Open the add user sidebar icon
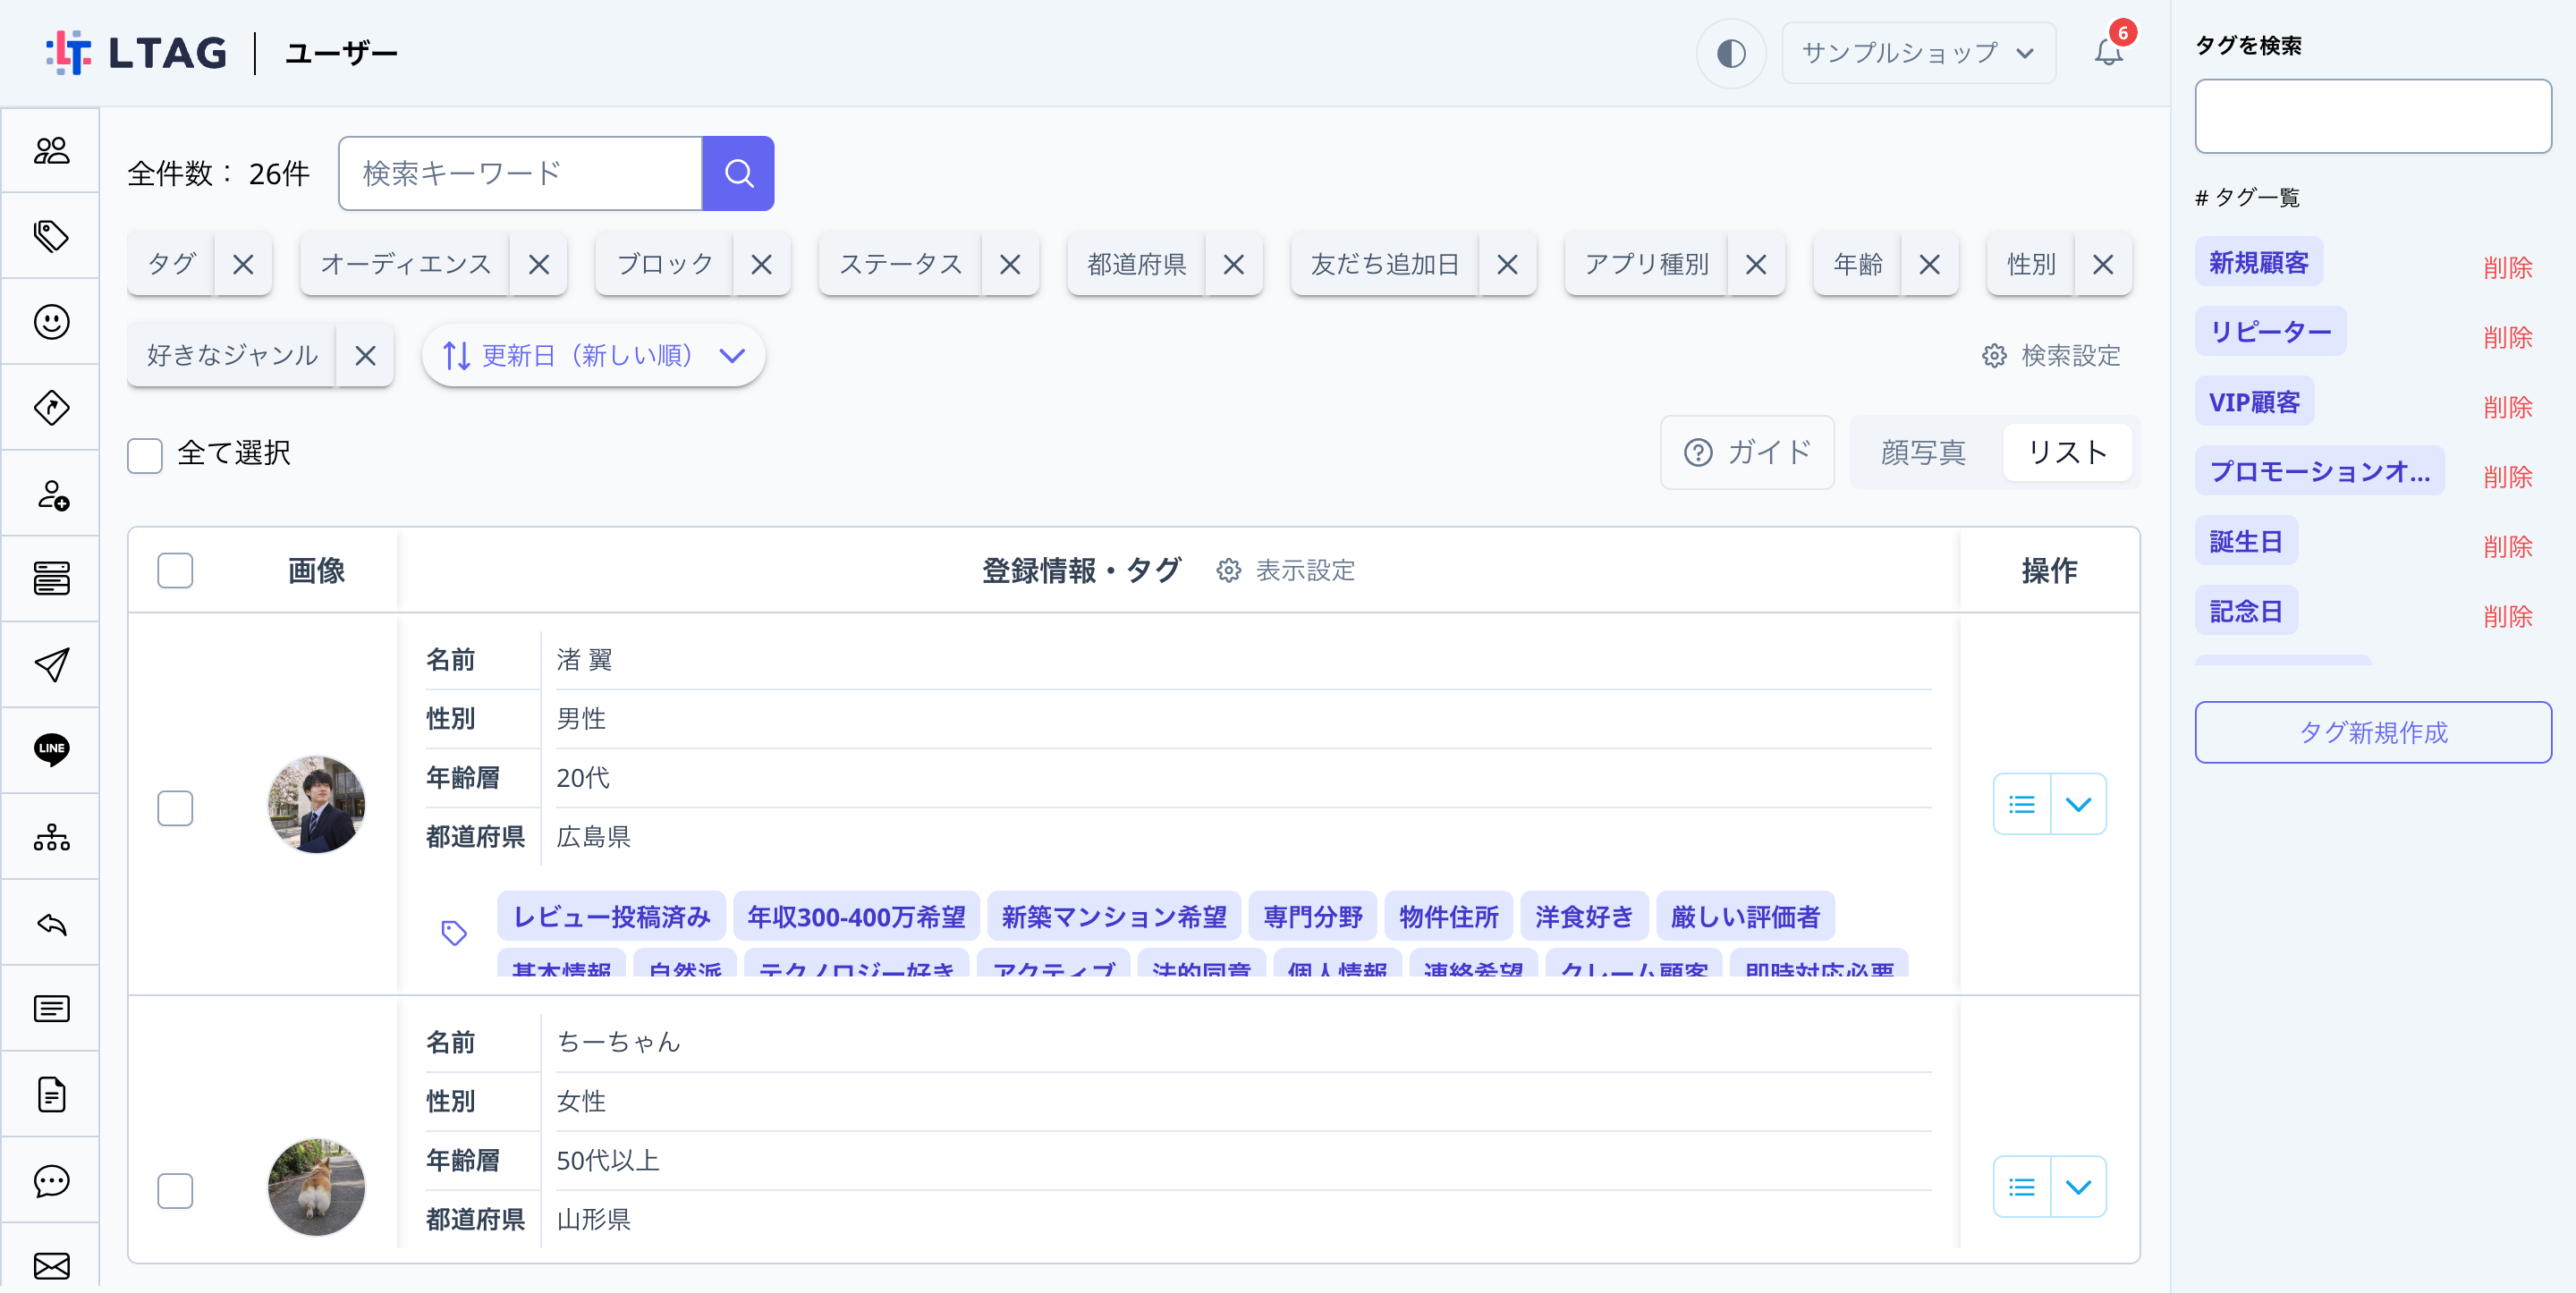 point(51,494)
